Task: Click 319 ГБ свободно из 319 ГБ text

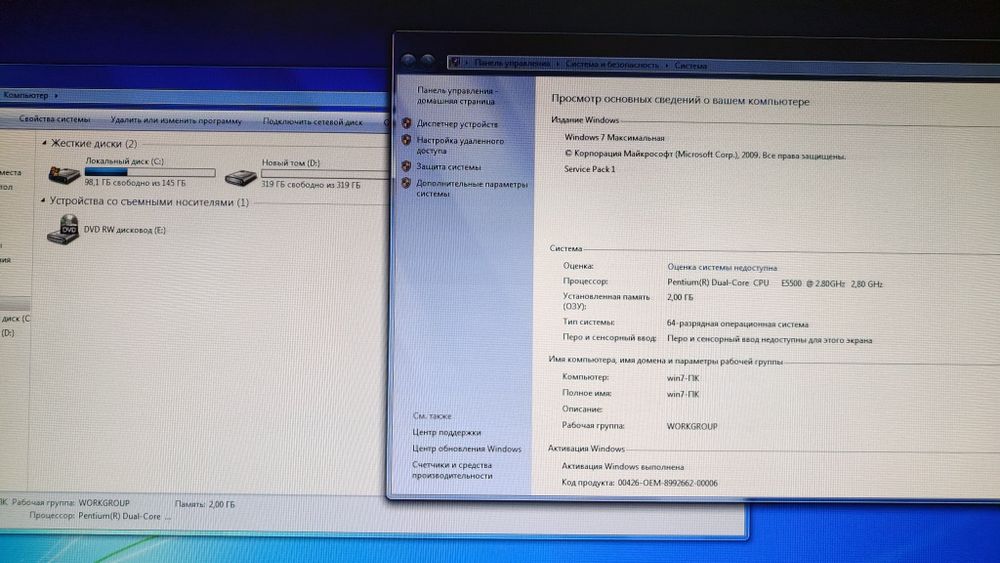Action: click(x=311, y=184)
